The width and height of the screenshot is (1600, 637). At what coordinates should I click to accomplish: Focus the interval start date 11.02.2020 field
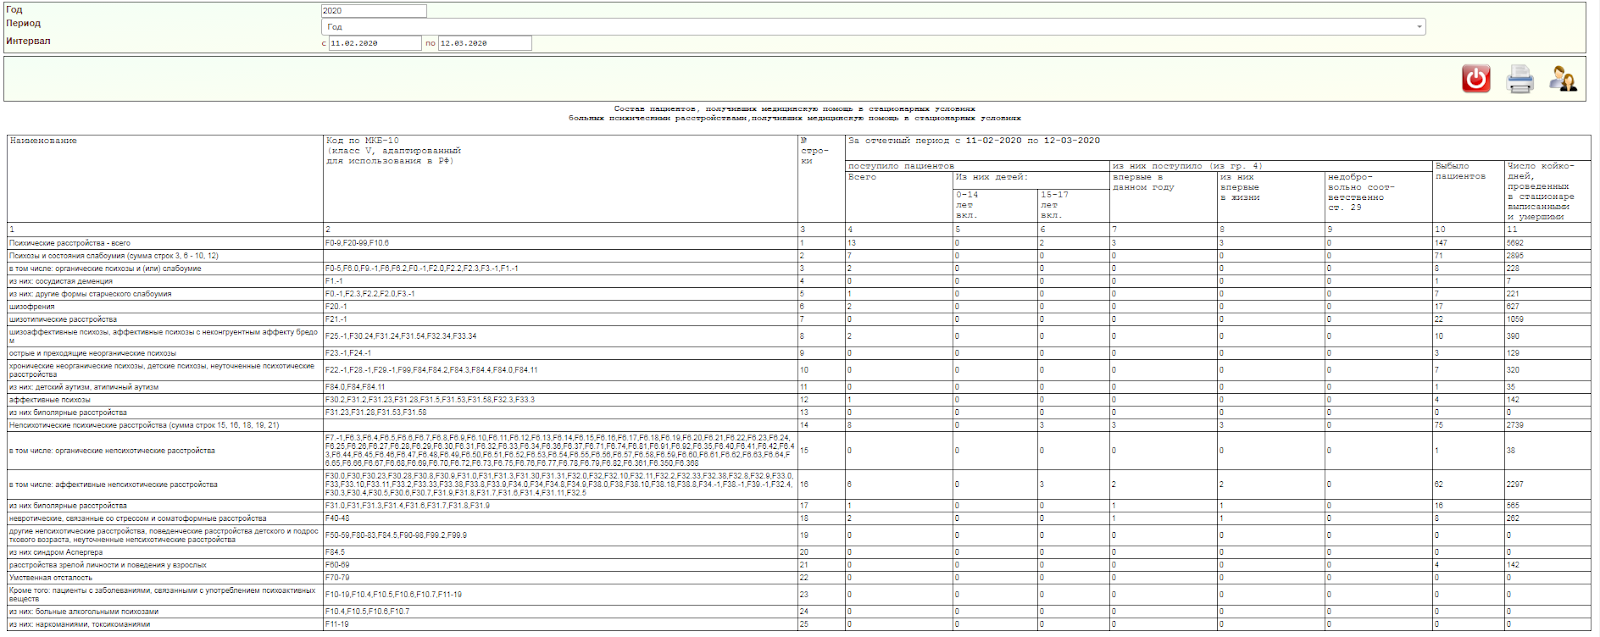click(375, 44)
